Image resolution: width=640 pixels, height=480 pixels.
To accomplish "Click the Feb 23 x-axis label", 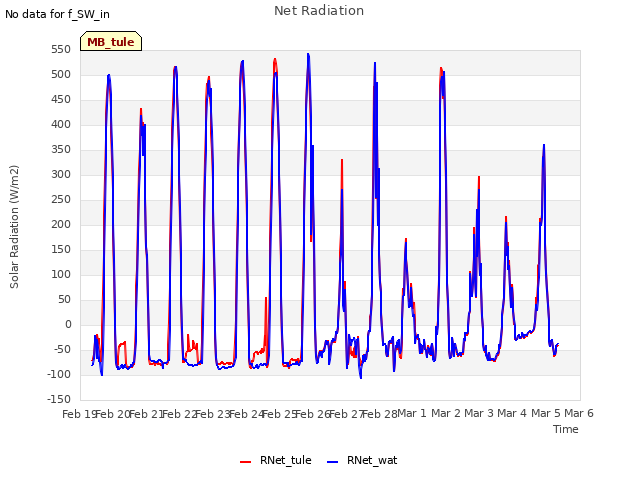I will [213, 414].
